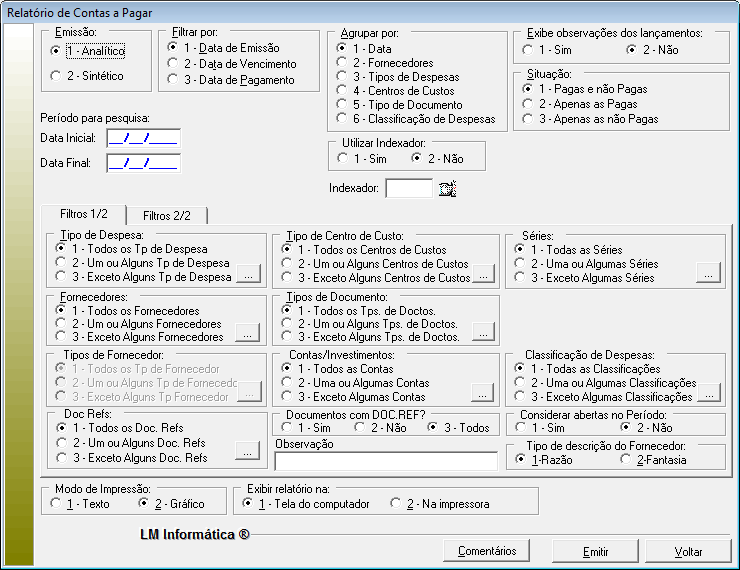
Task: Click the Data Inicial date field
Action: point(143,138)
